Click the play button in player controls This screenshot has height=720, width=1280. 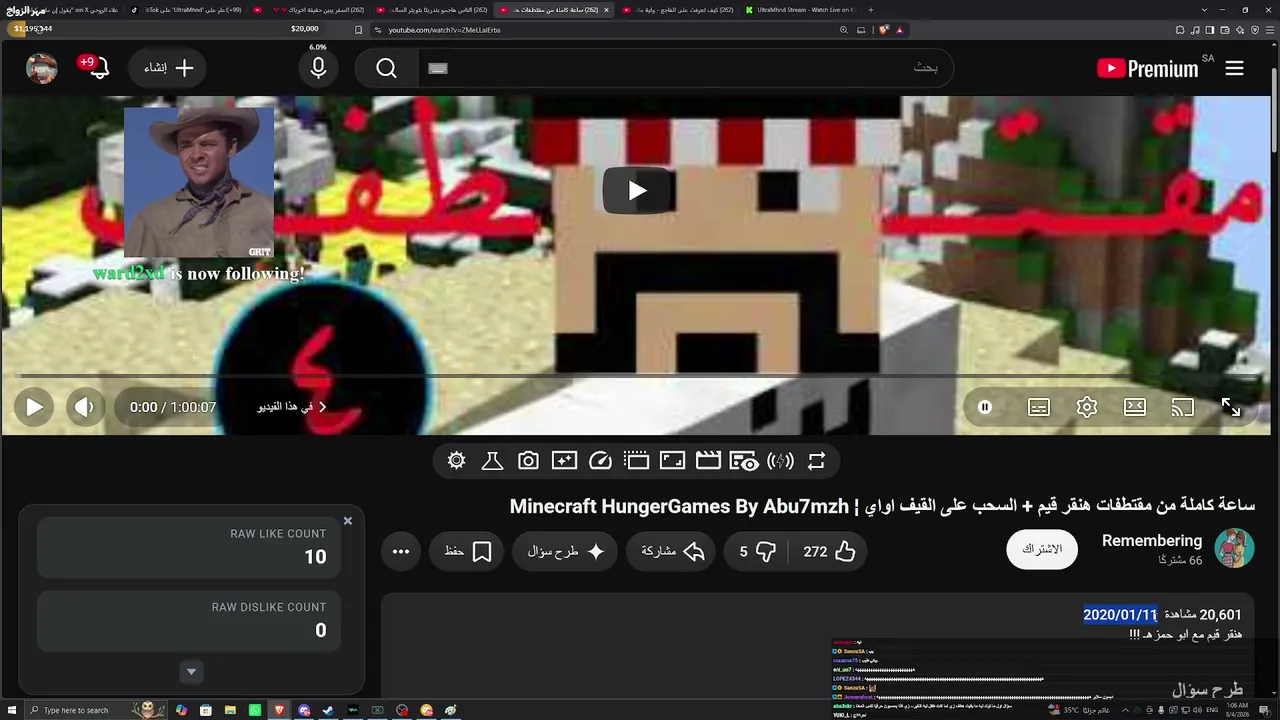pyautogui.click(x=34, y=407)
